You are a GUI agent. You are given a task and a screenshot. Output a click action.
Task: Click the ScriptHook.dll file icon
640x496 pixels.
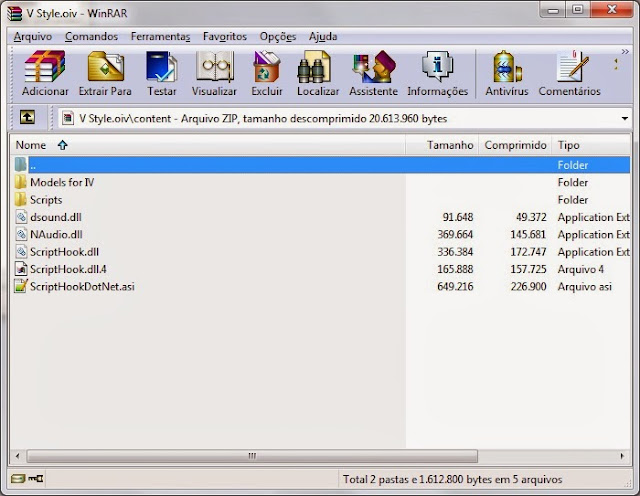coord(21,251)
